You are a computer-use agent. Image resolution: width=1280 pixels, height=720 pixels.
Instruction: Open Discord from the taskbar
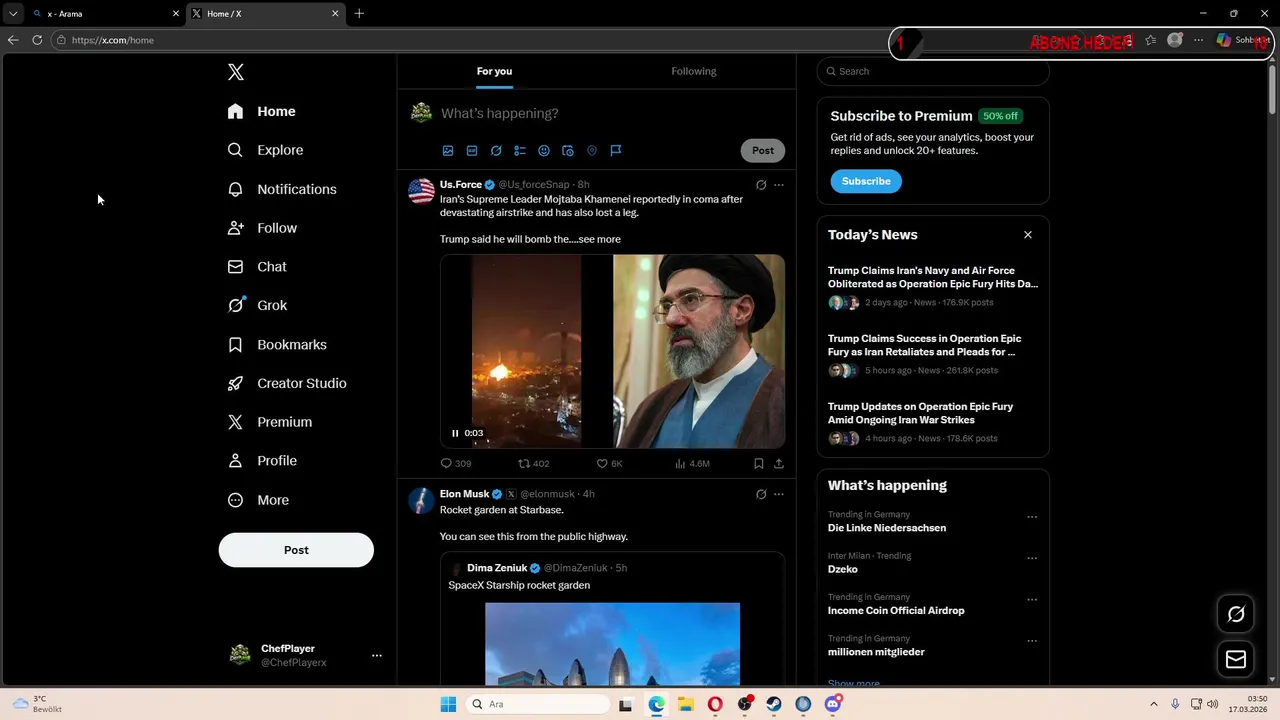pos(833,704)
